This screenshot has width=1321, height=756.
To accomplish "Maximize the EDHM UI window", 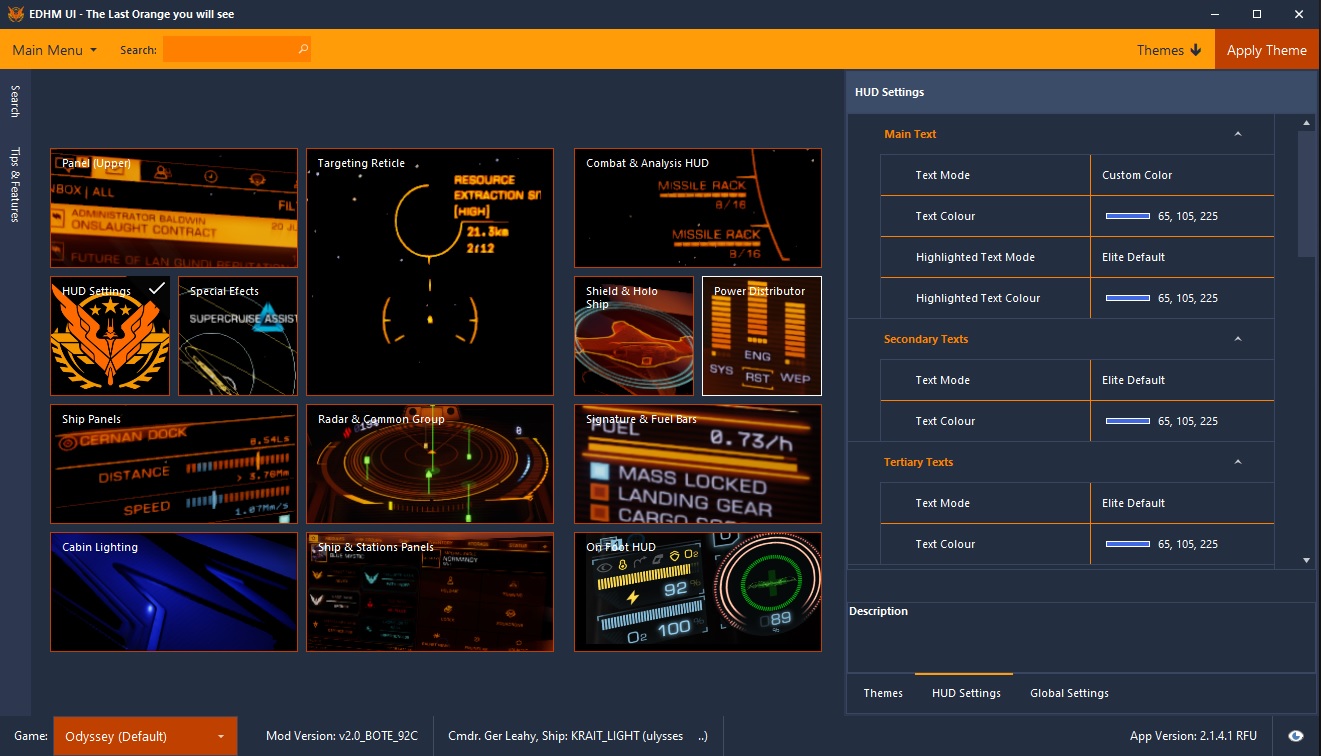I will pyautogui.click(x=1257, y=14).
